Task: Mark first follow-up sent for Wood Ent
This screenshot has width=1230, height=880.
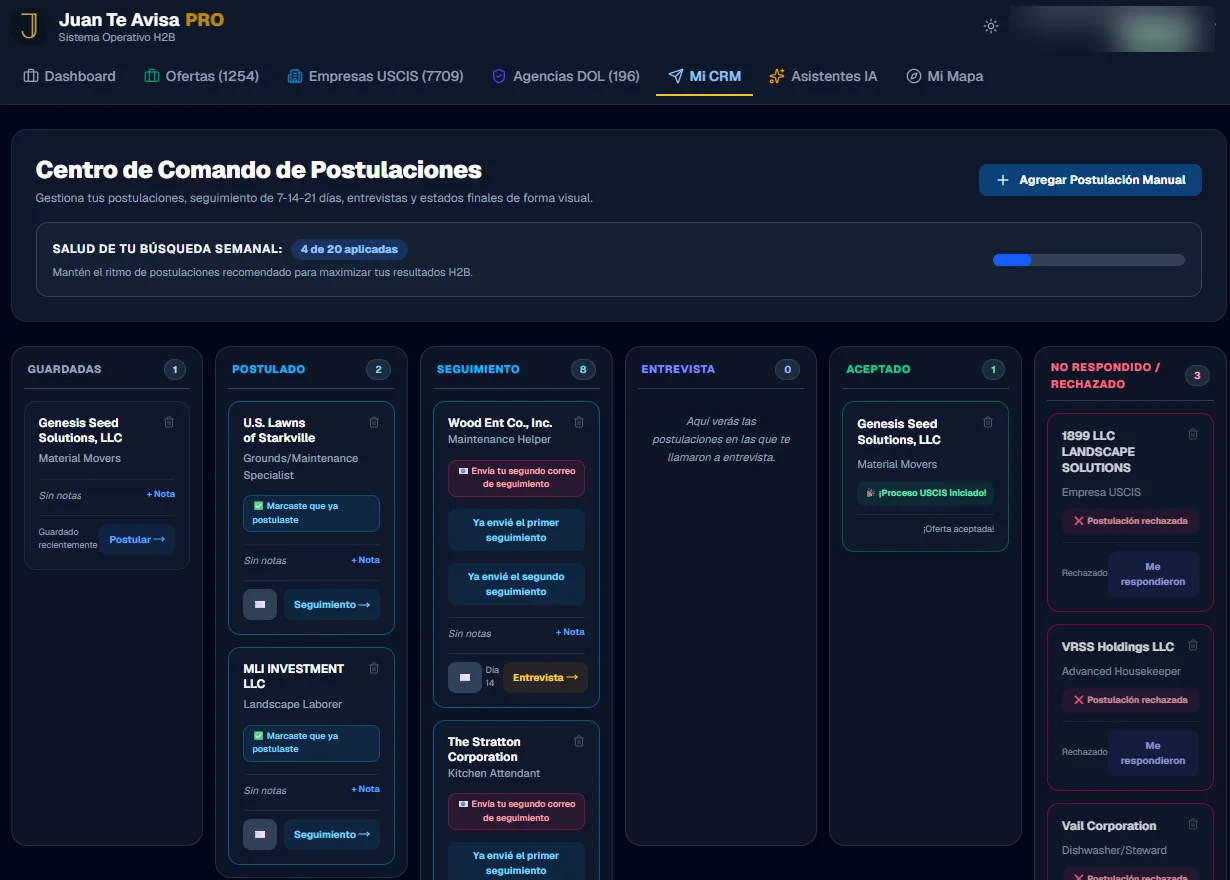Action: [516, 530]
